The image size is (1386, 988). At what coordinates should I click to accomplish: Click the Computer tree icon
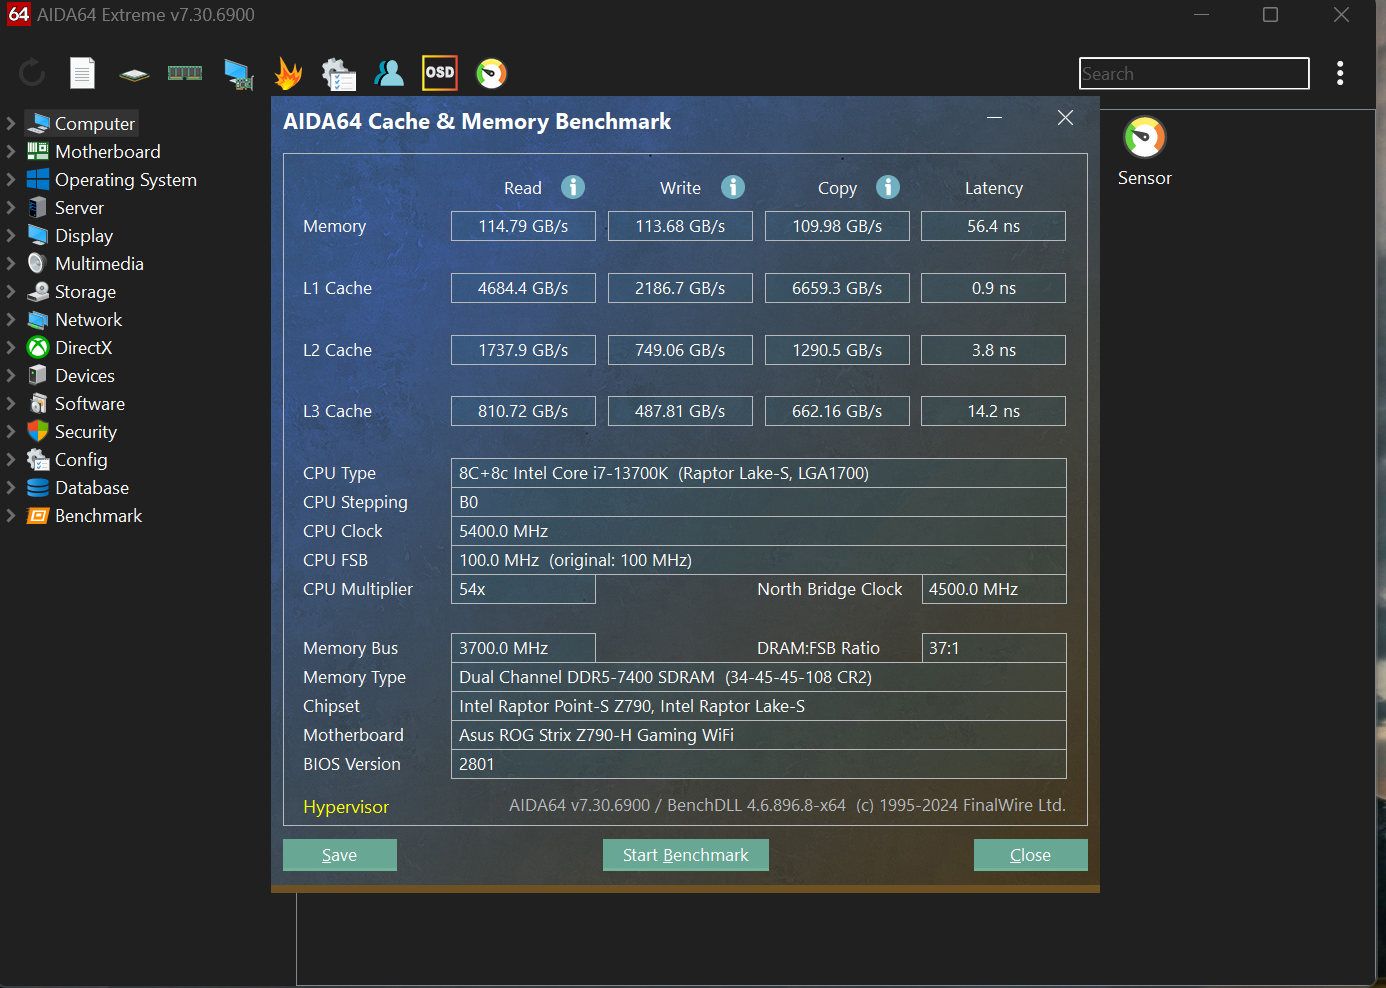38,123
